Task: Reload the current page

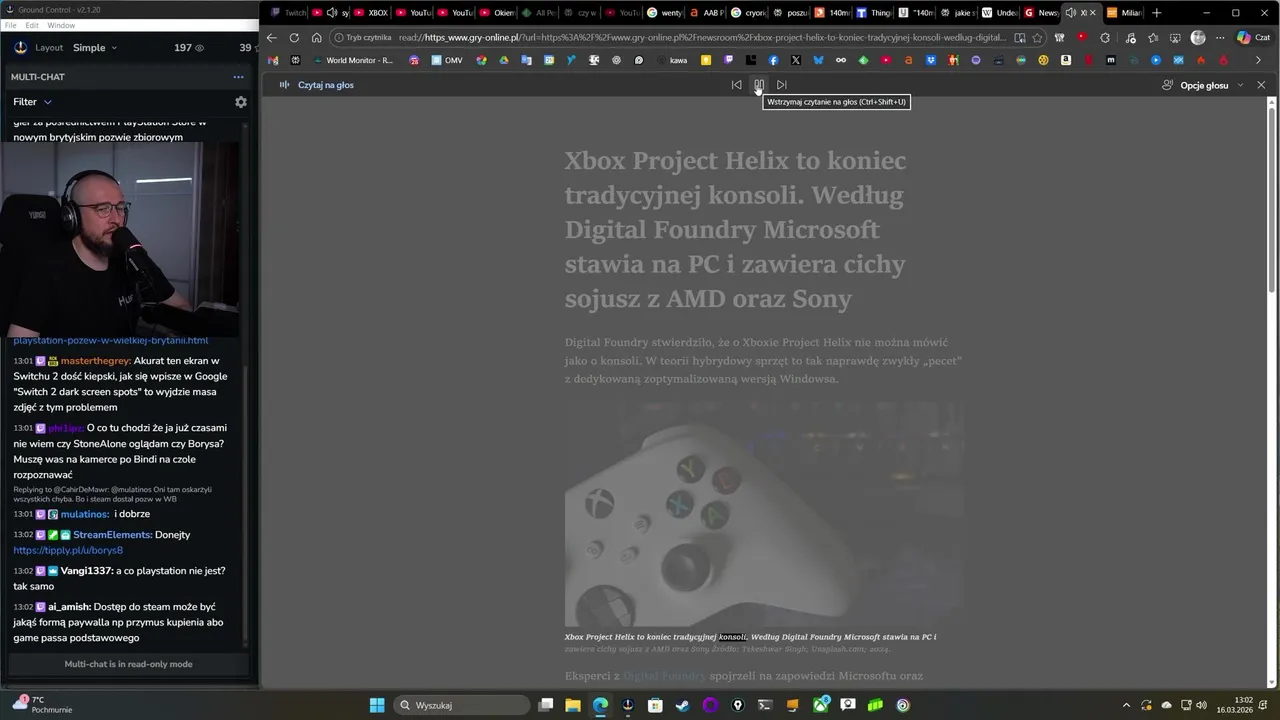Action: [294, 38]
